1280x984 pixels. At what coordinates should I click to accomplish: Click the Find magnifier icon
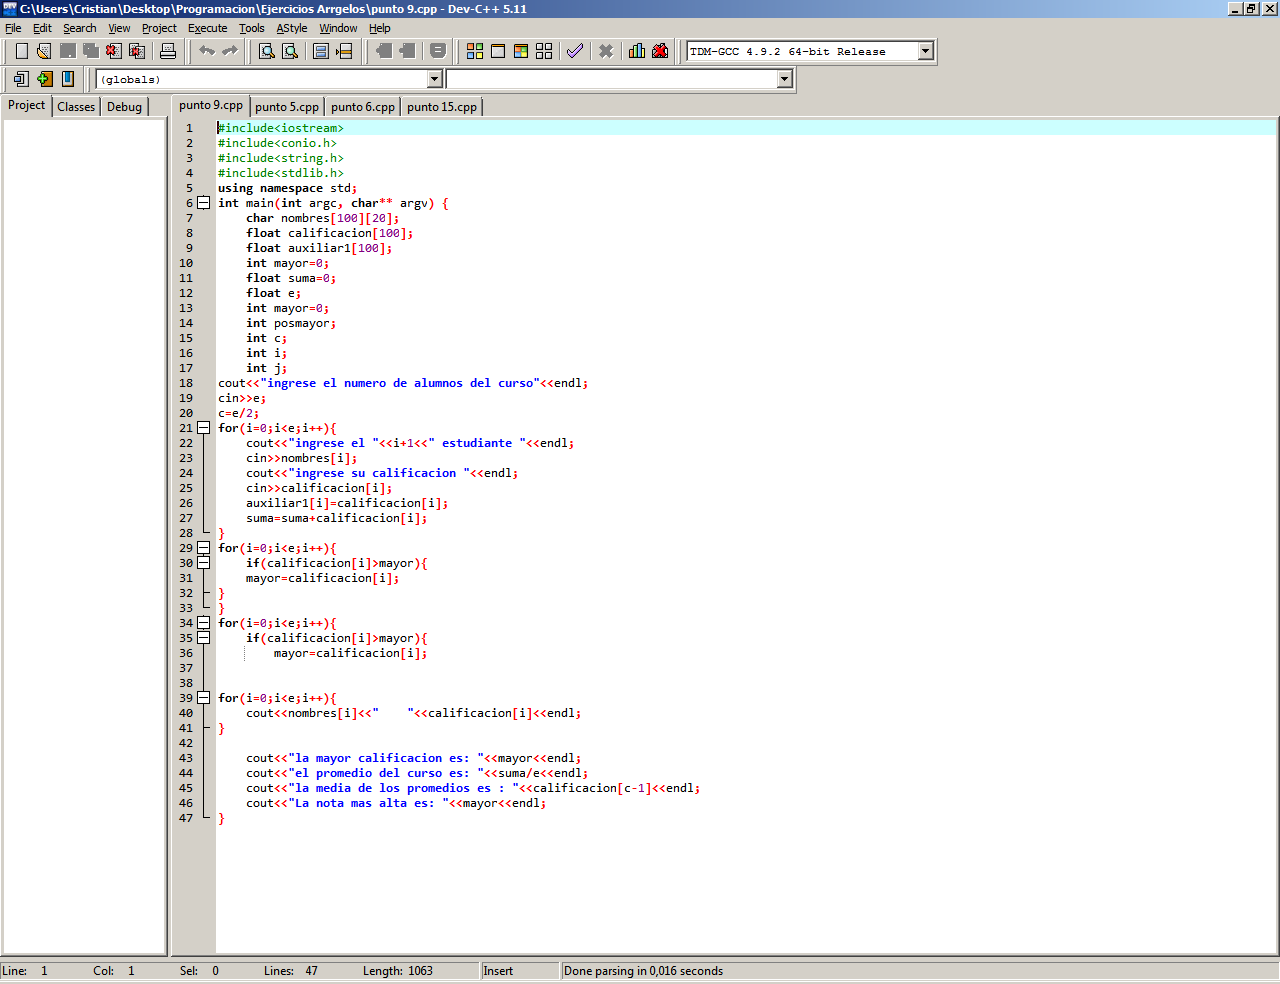(x=267, y=51)
